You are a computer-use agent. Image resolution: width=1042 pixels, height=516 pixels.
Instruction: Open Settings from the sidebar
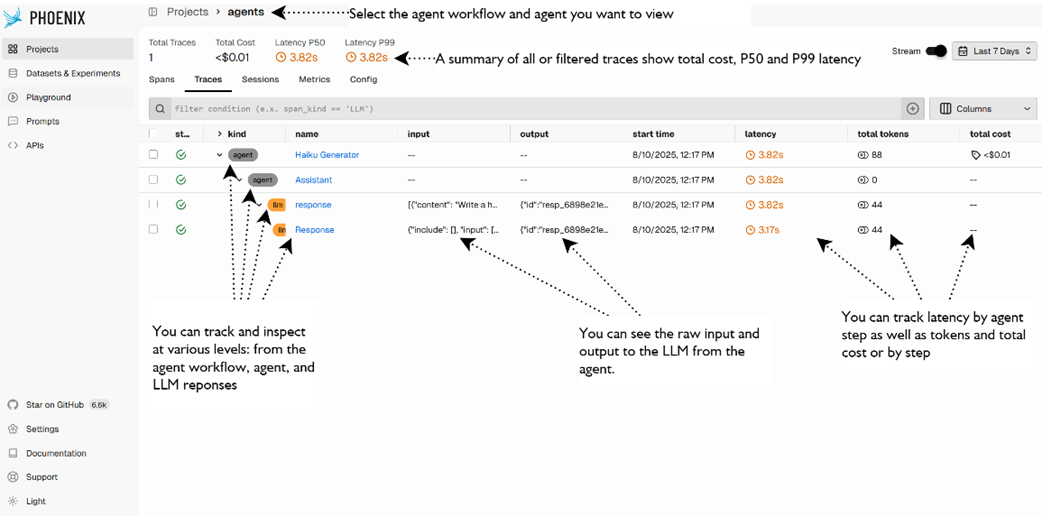pos(42,429)
